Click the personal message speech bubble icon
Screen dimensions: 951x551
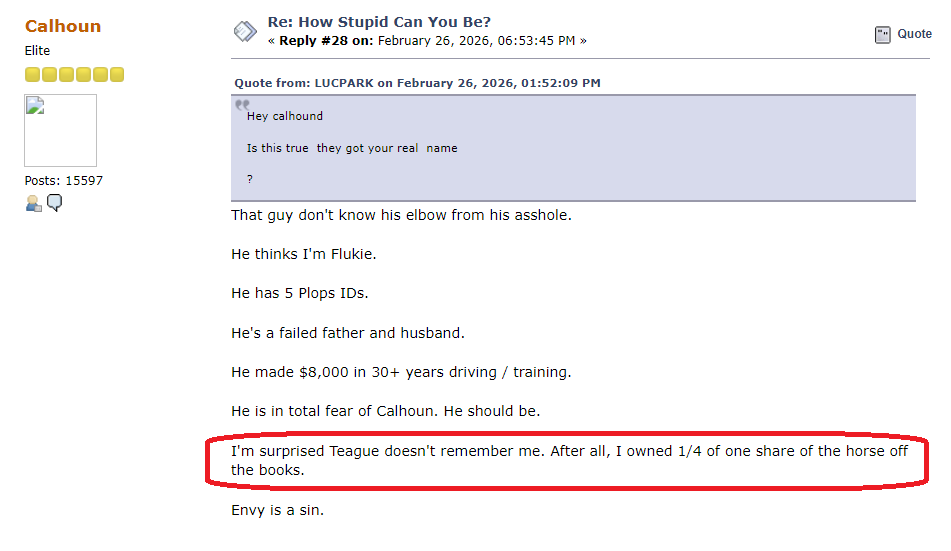55,203
